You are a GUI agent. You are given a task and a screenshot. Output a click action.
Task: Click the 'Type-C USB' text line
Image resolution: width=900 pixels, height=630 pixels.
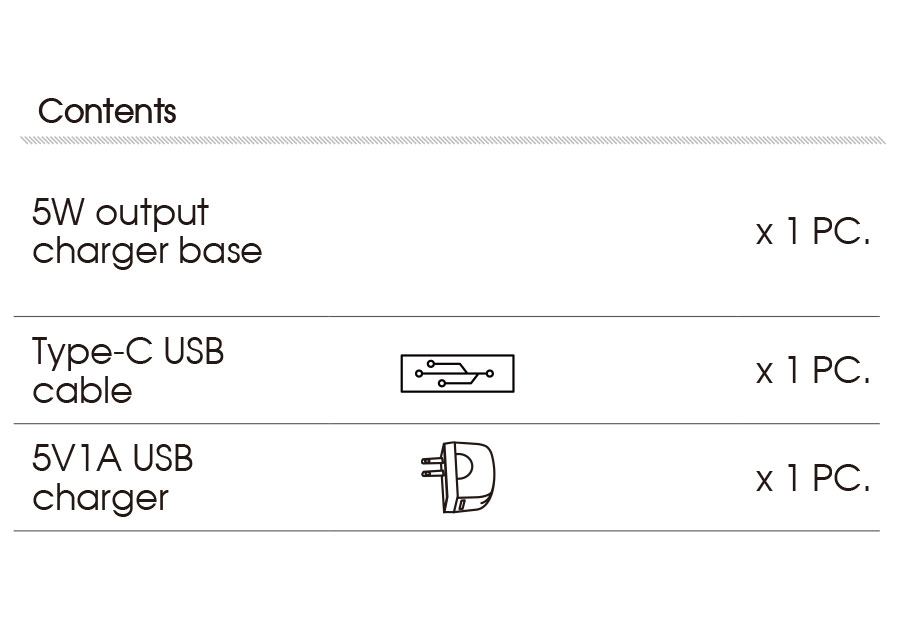128,352
